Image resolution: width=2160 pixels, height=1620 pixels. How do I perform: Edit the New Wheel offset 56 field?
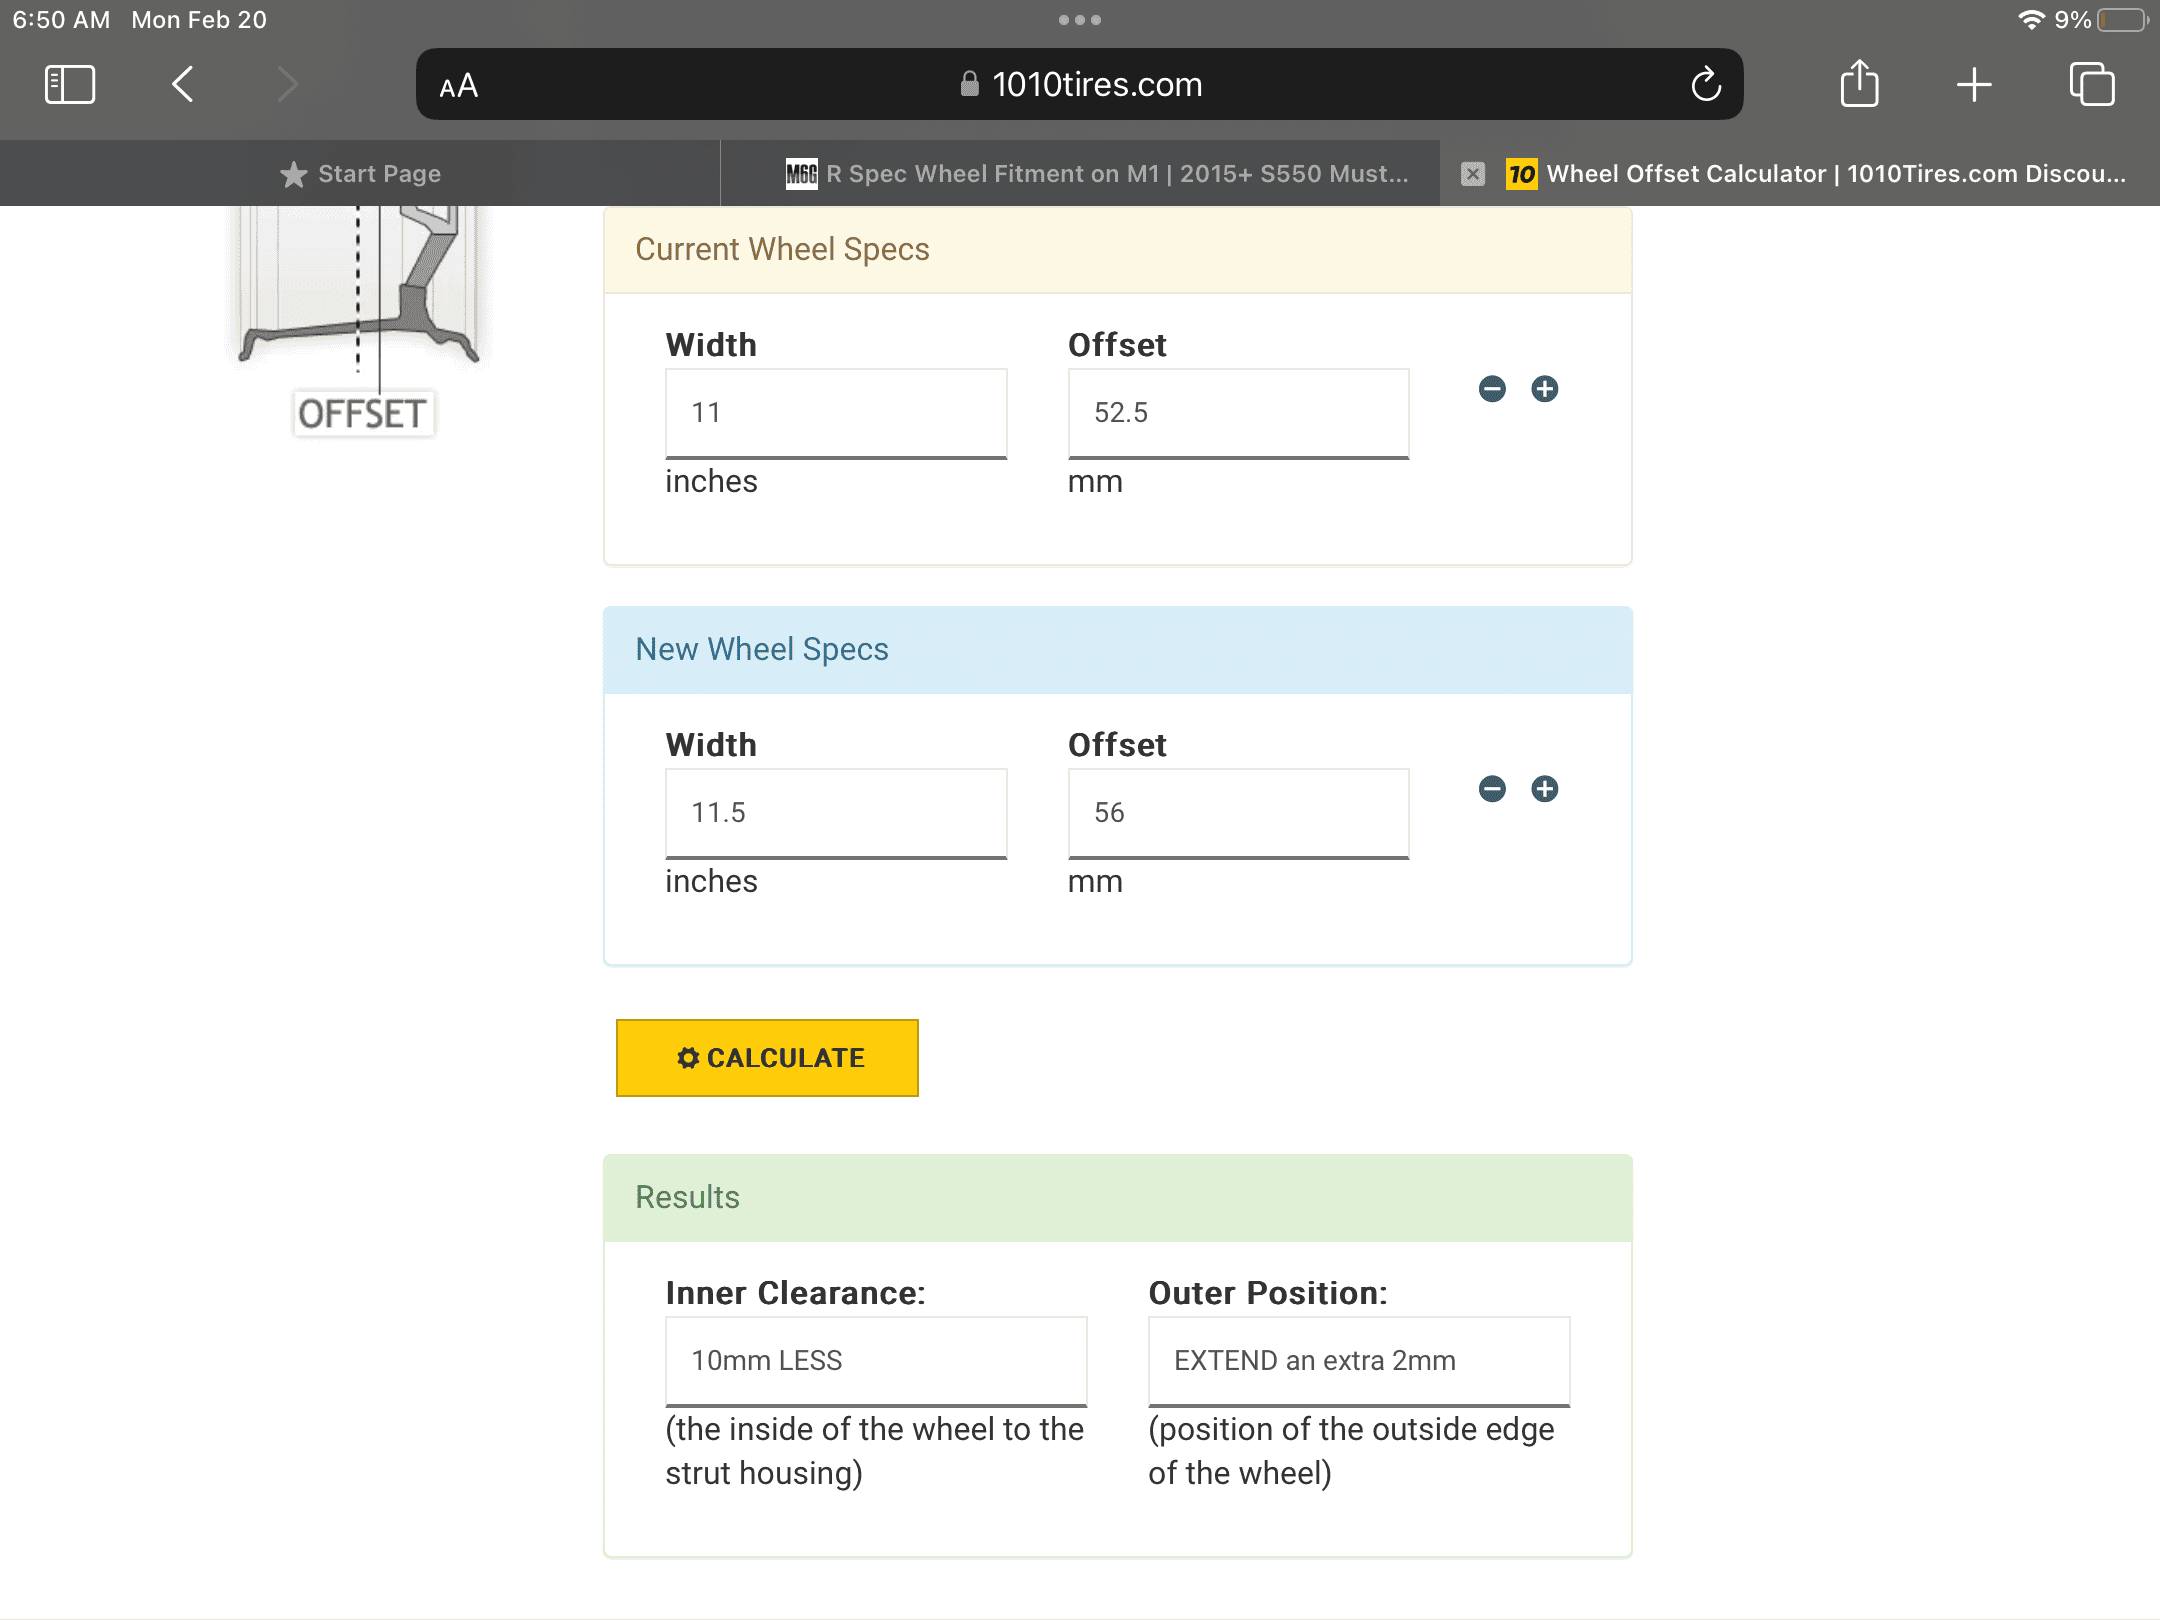tap(1238, 813)
